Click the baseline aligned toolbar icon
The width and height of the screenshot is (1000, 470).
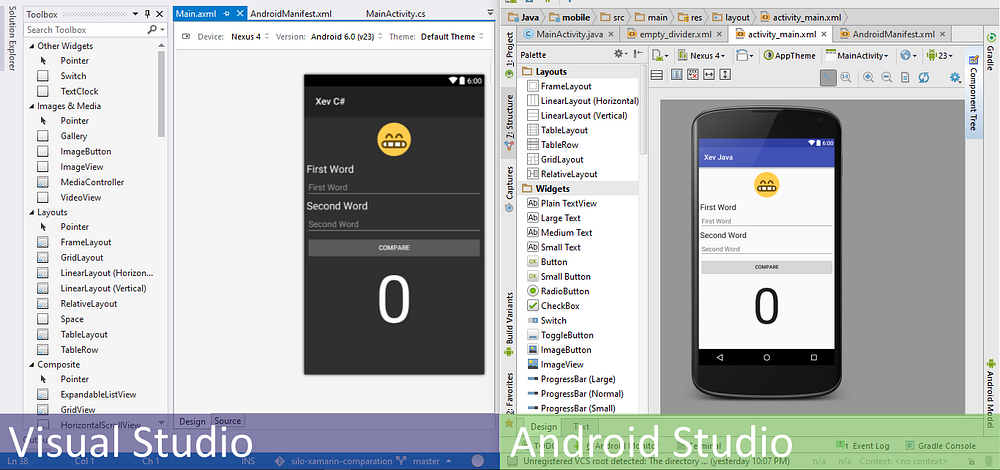click(x=693, y=75)
